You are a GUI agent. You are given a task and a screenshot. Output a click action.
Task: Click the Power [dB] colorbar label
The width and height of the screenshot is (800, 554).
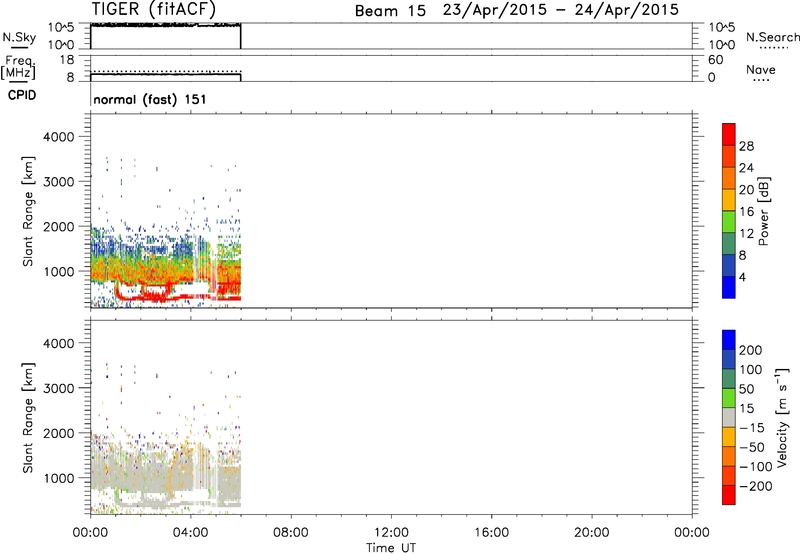pos(764,211)
